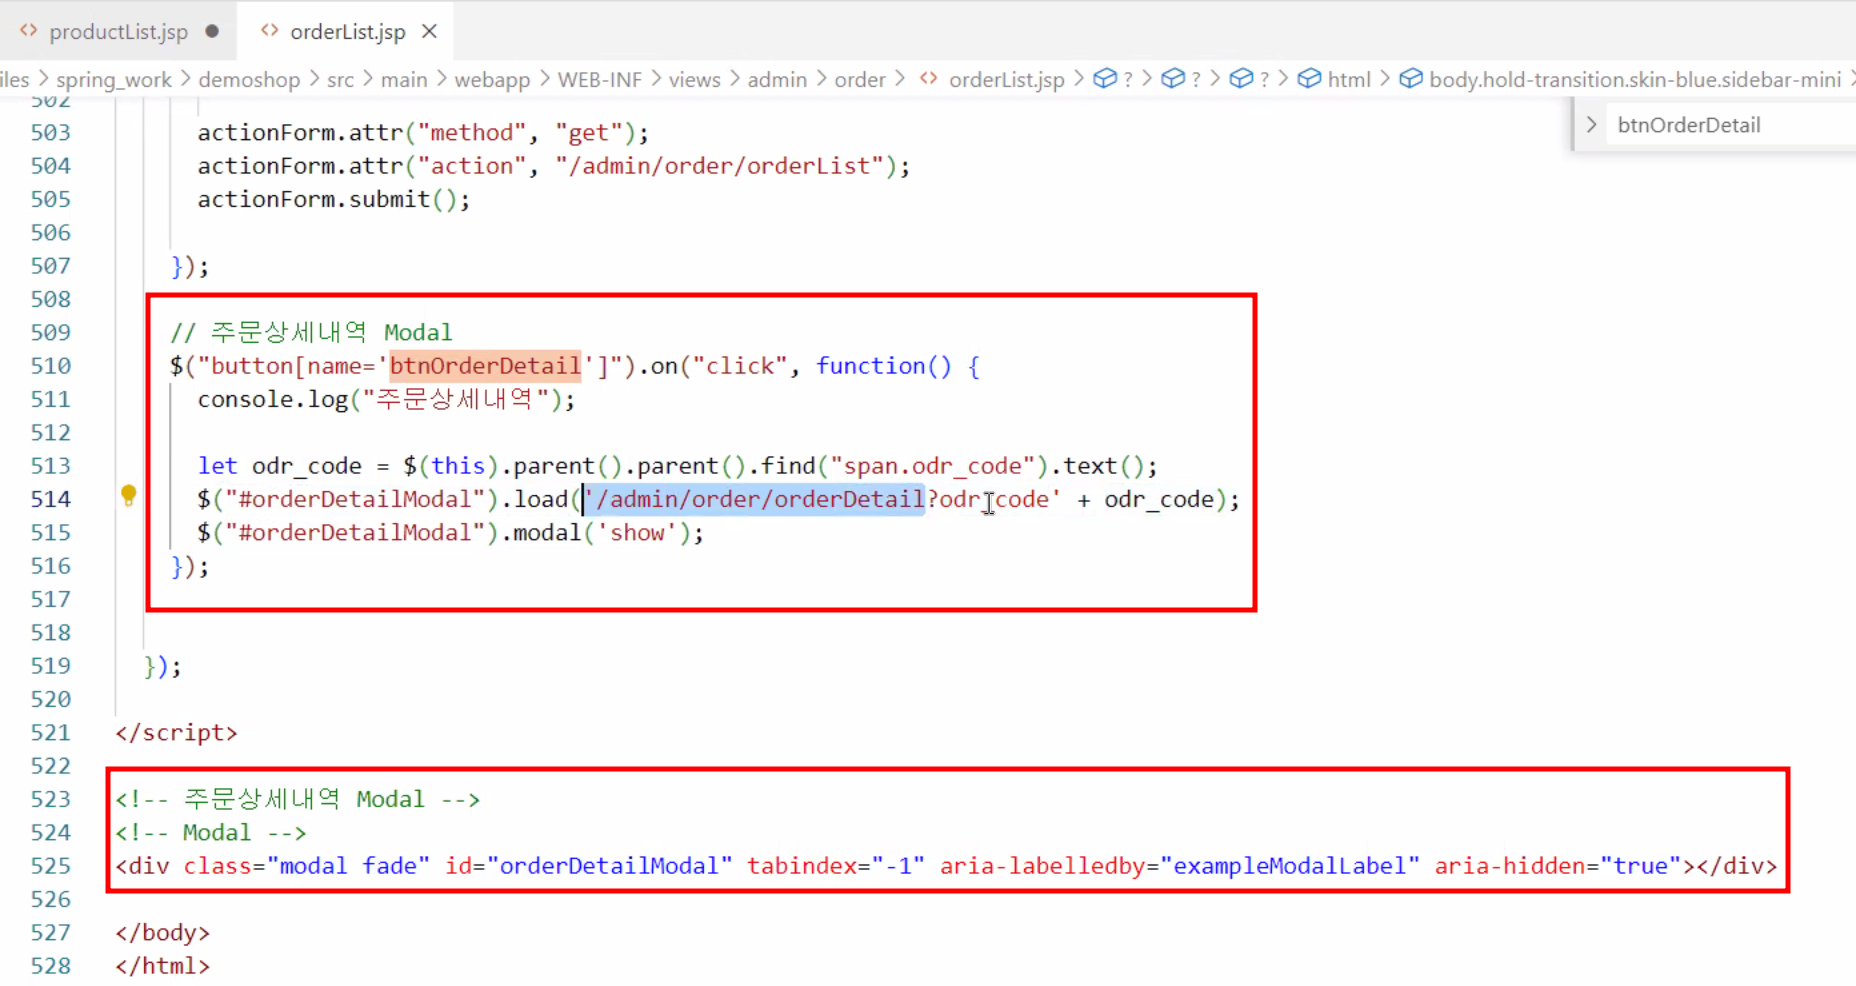Image resolution: width=1856 pixels, height=986 pixels.
Task: Switch to the productList.jsp tab
Action: pyautogui.click(x=118, y=31)
